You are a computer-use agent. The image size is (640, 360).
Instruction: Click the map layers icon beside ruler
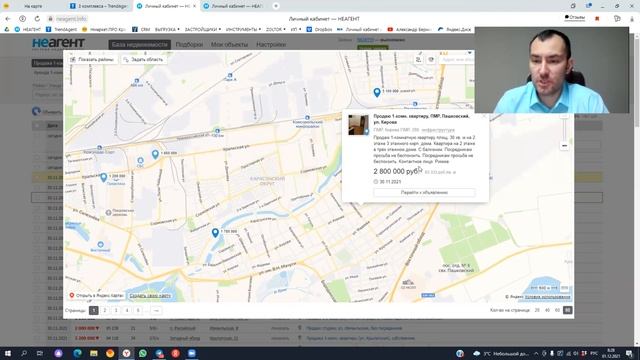[431, 60]
